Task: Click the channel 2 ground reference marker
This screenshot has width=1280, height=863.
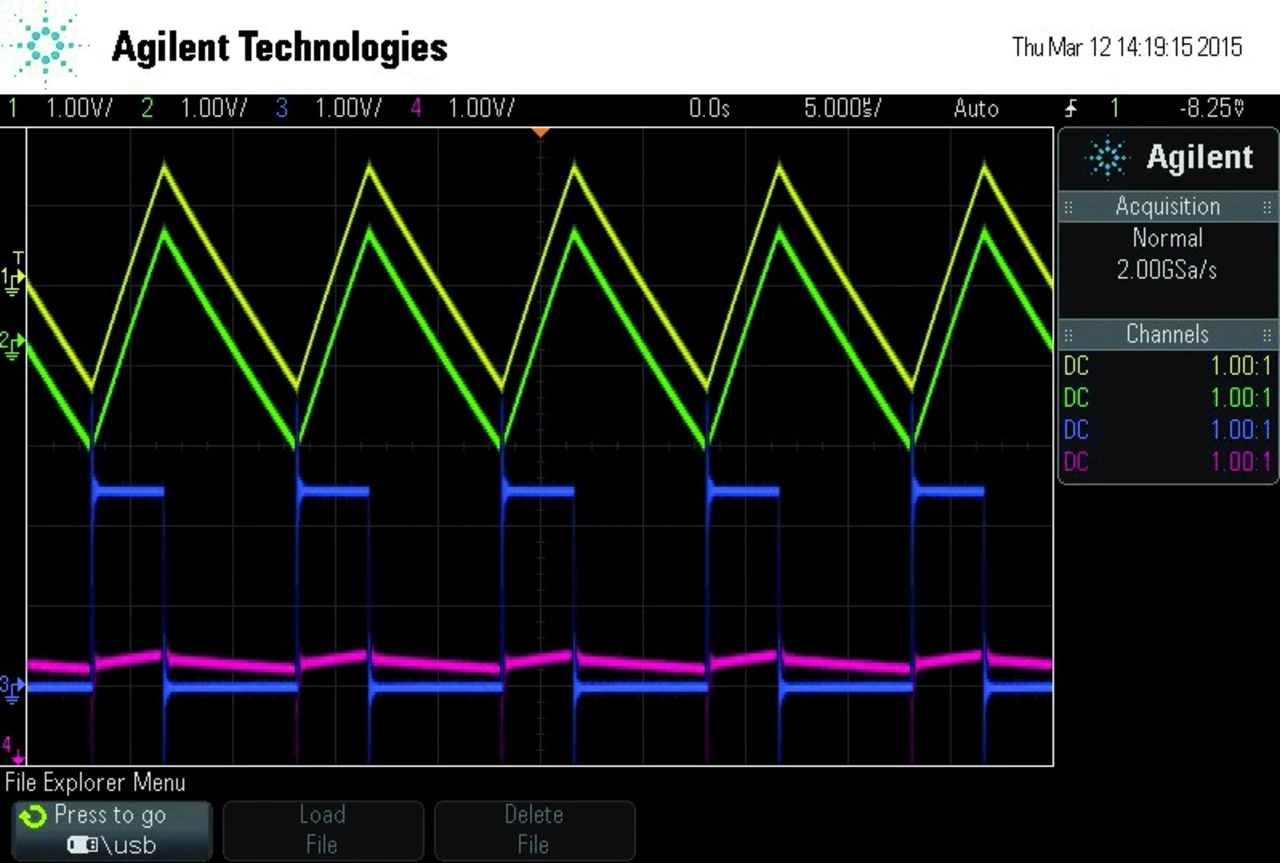Action: click(x=13, y=346)
